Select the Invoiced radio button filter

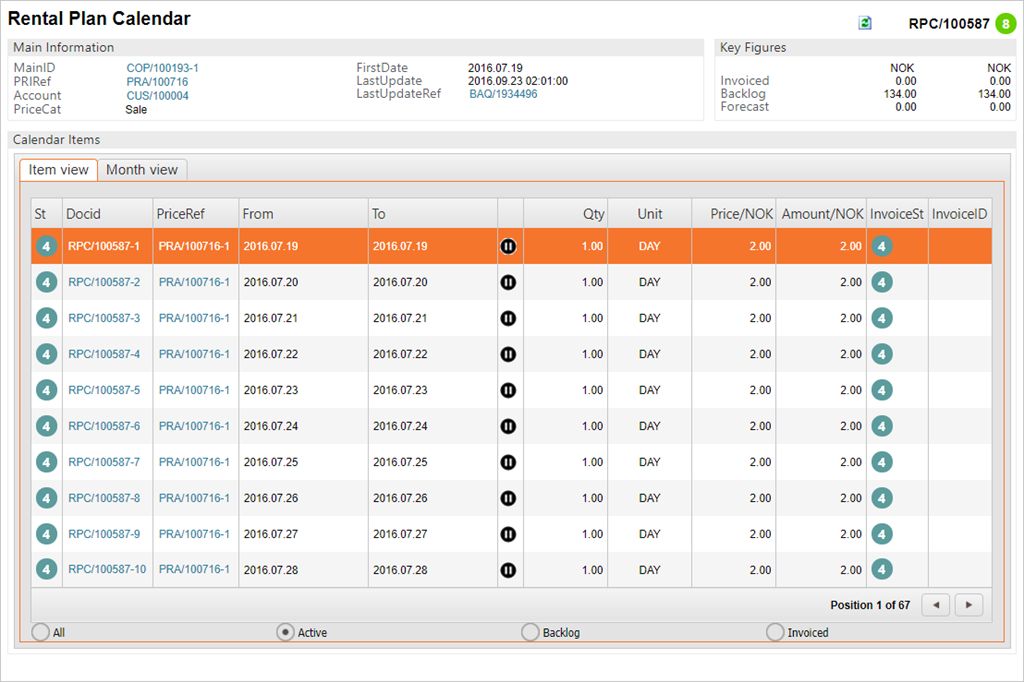tap(774, 632)
